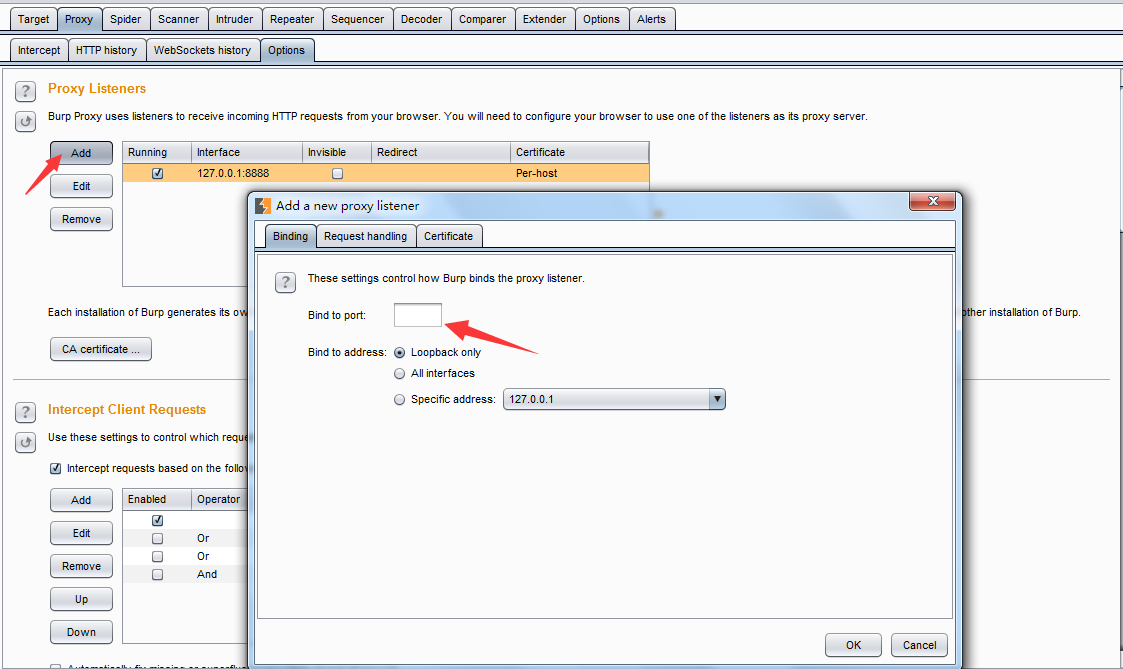The height and width of the screenshot is (669, 1123).
Task: Select Specific address radio option
Action: pos(400,400)
